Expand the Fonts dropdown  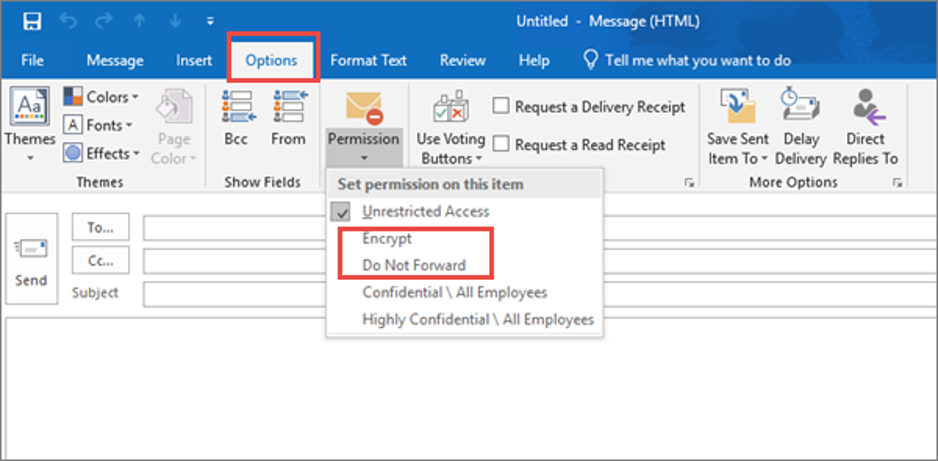click(x=99, y=125)
